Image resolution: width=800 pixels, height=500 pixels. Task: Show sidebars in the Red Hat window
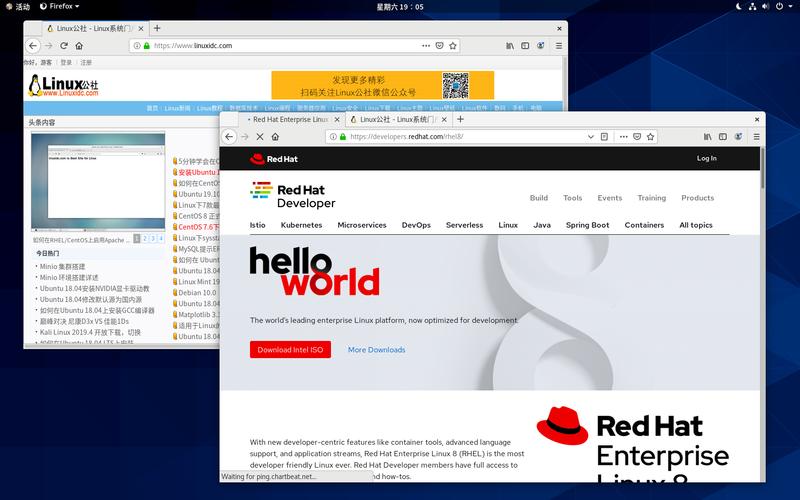click(722, 136)
